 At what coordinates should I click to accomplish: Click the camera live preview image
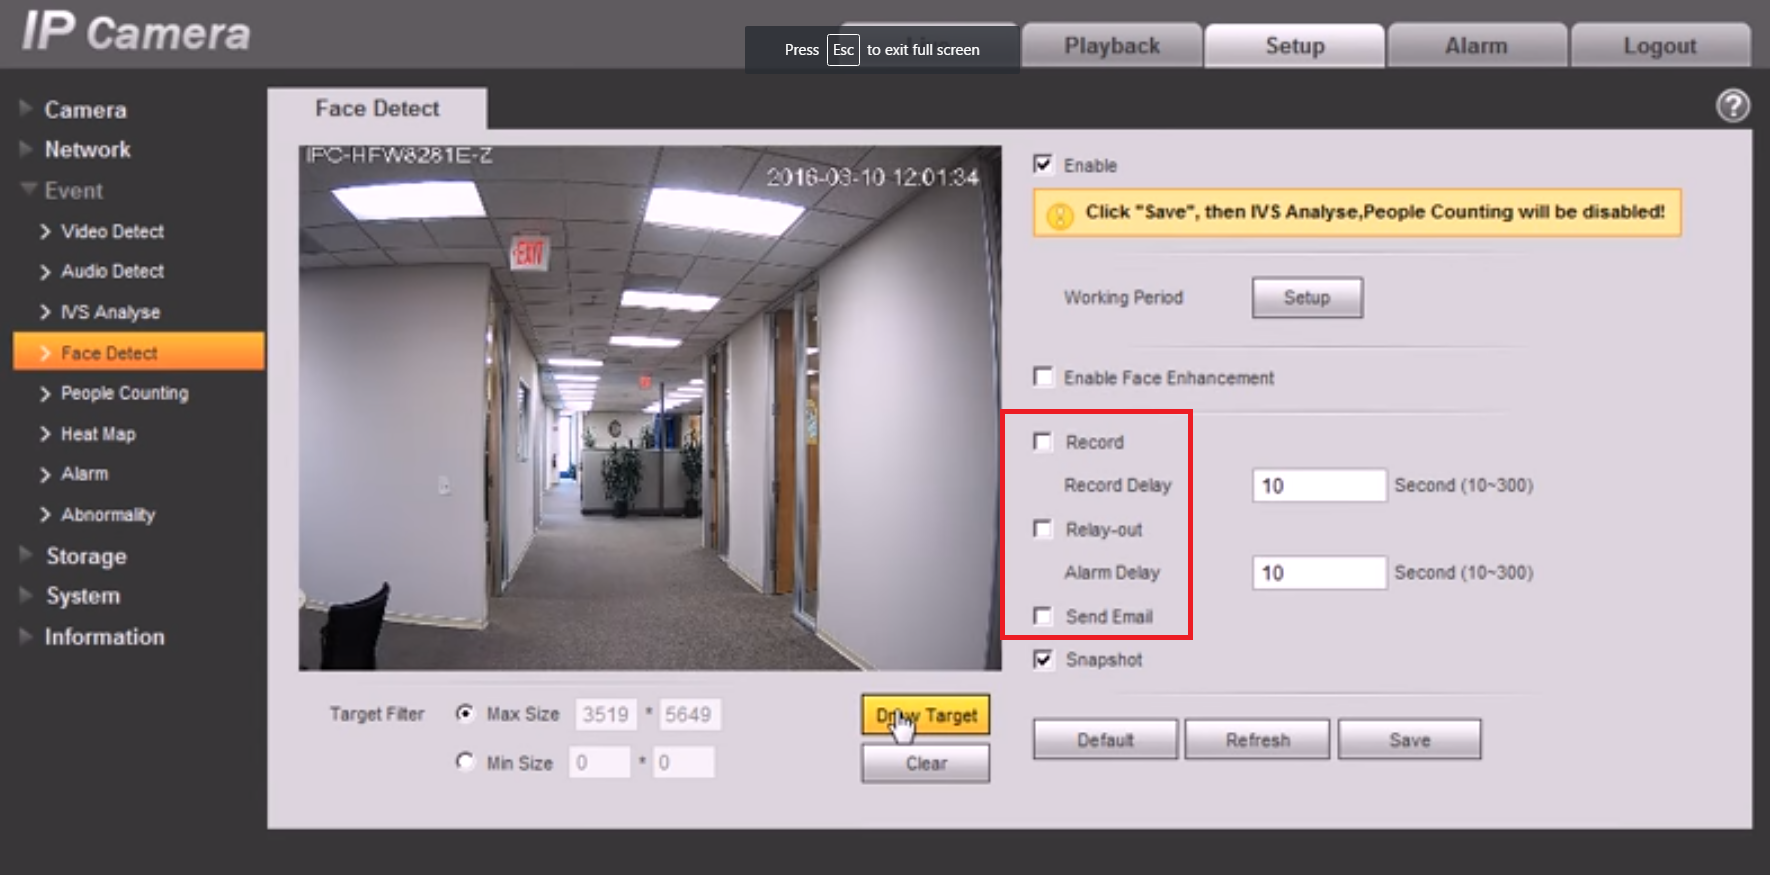coord(650,408)
